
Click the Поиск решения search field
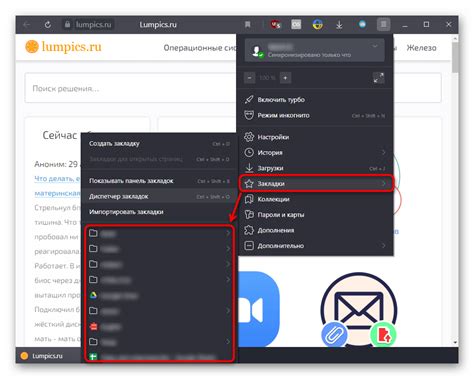pyautogui.click(x=131, y=88)
